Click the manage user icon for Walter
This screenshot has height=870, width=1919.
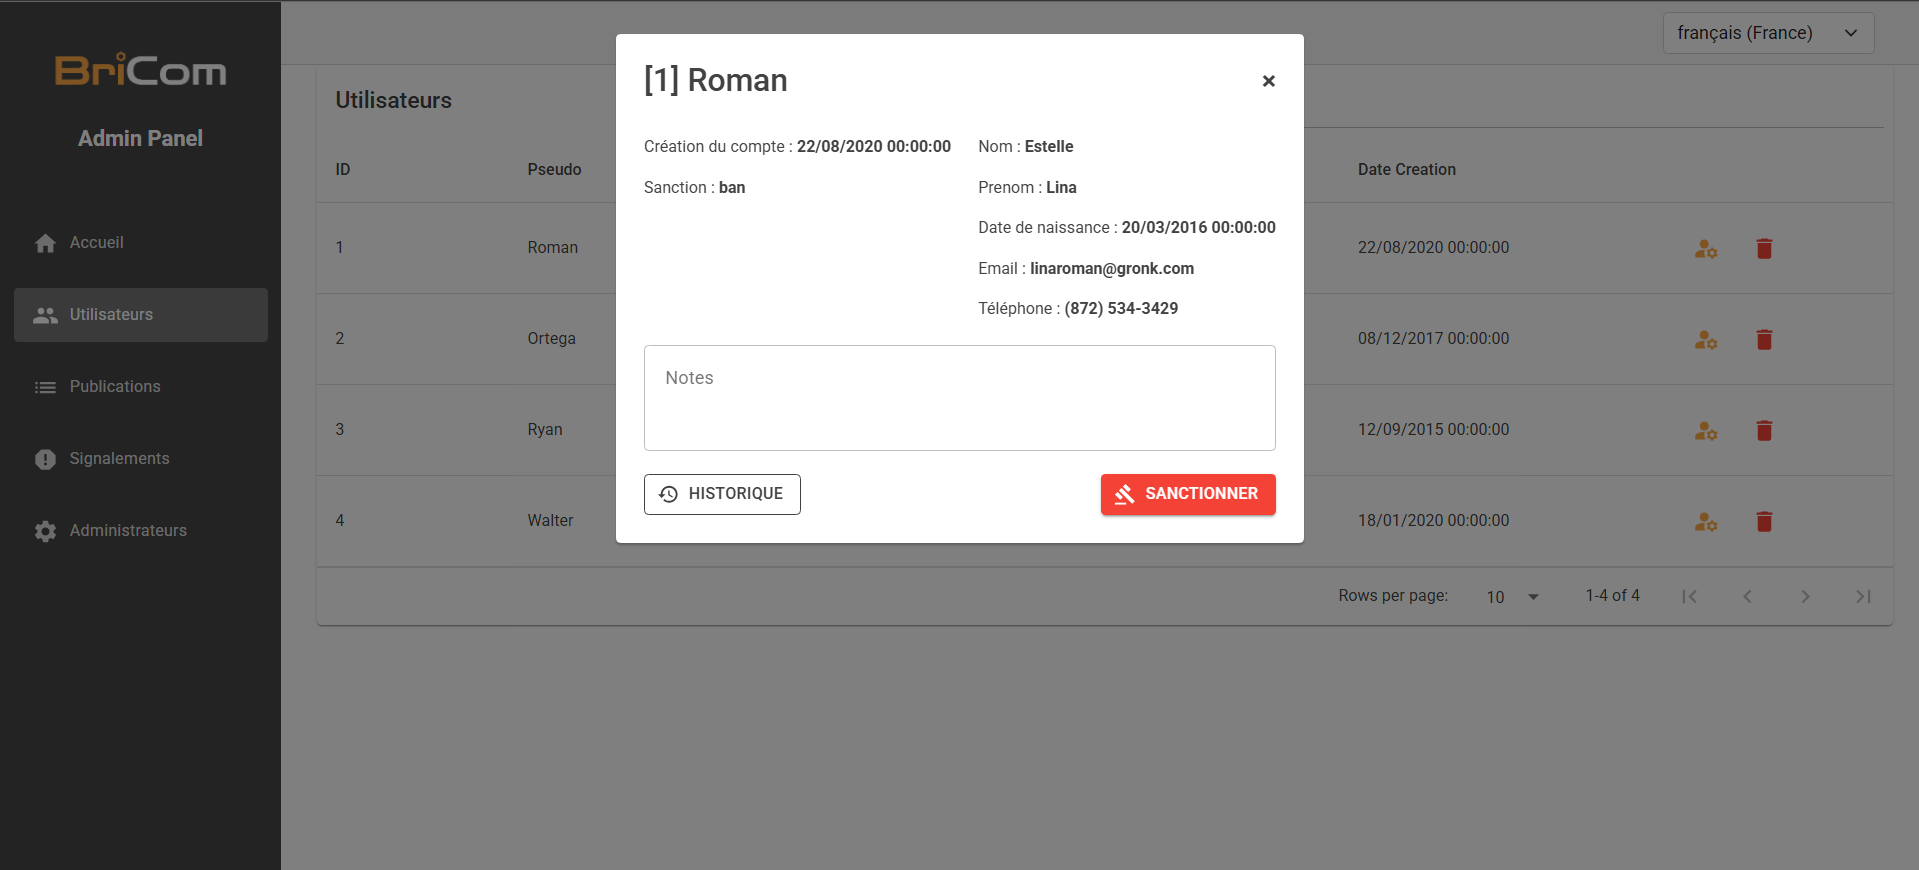(x=1705, y=522)
